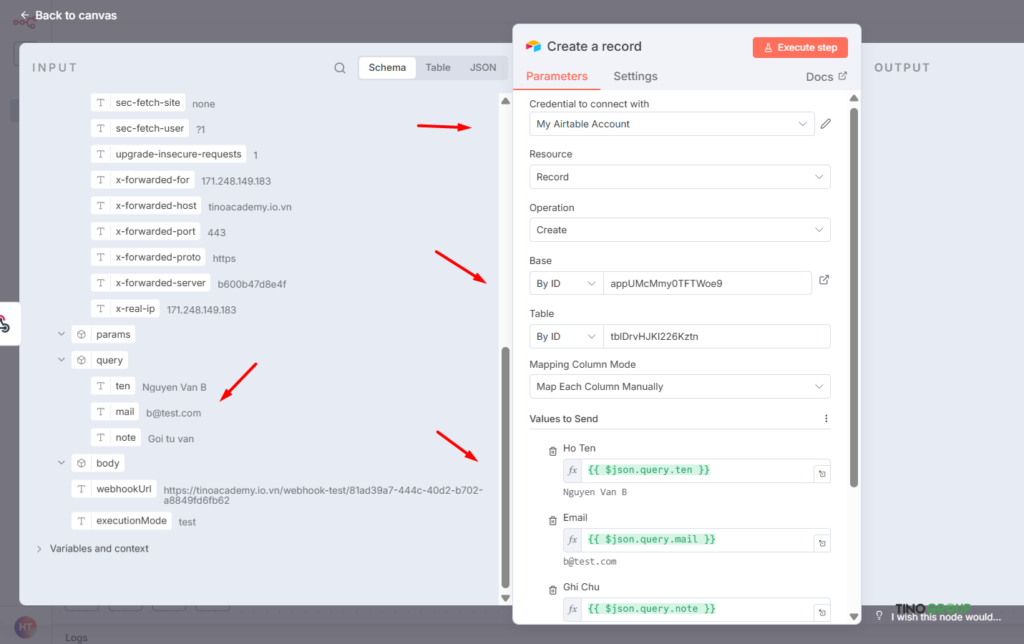Image resolution: width=1024 pixels, height=644 pixels.
Task: Click the search icon in the INPUT panel
Action: point(342,67)
